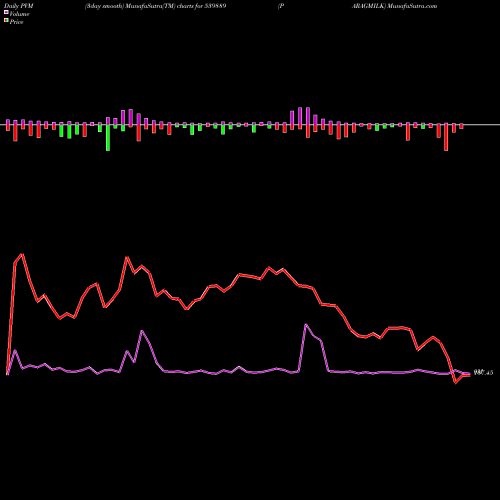Click the peak of the magenta volume line
Screen dimensions: 500x500
point(306,324)
